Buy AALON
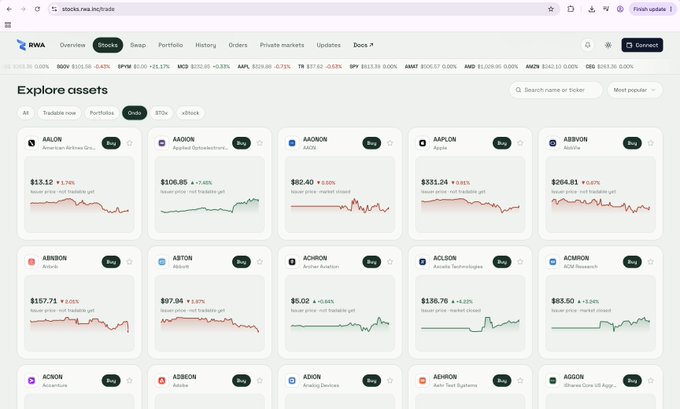 (111, 143)
